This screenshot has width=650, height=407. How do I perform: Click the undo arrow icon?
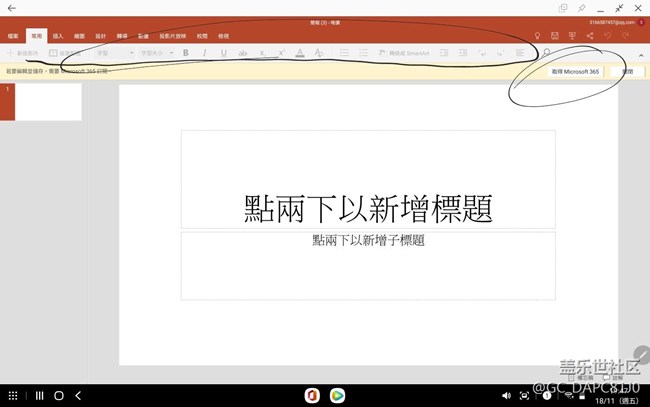coord(608,35)
